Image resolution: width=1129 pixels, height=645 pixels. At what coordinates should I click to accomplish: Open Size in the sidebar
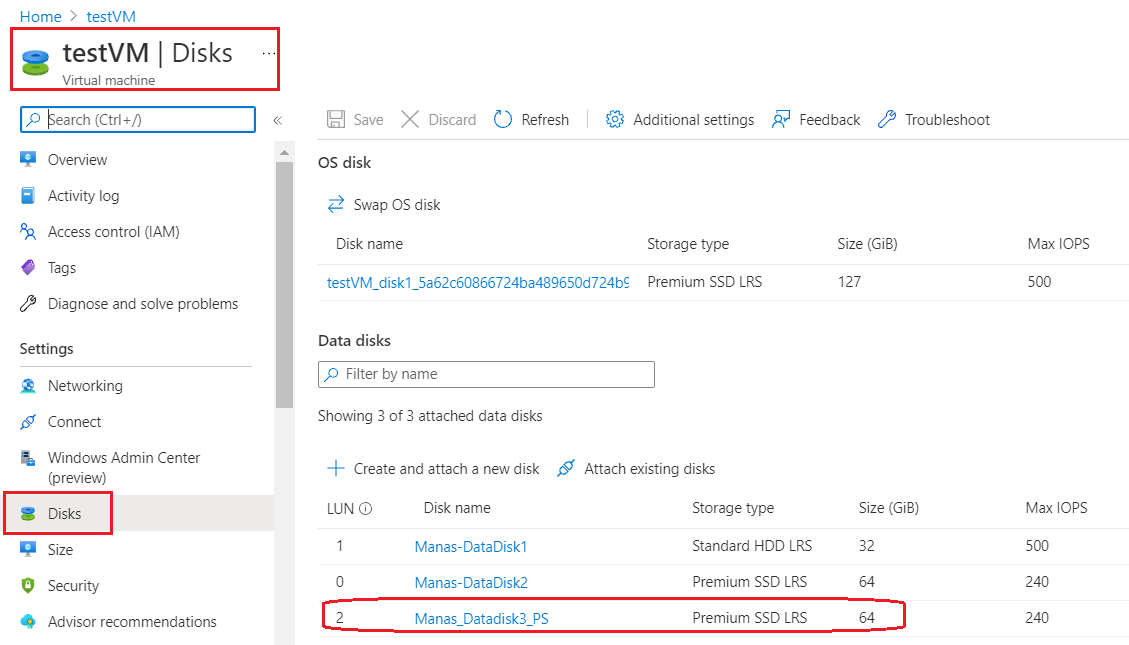pyautogui.click(x=60, y=550)
